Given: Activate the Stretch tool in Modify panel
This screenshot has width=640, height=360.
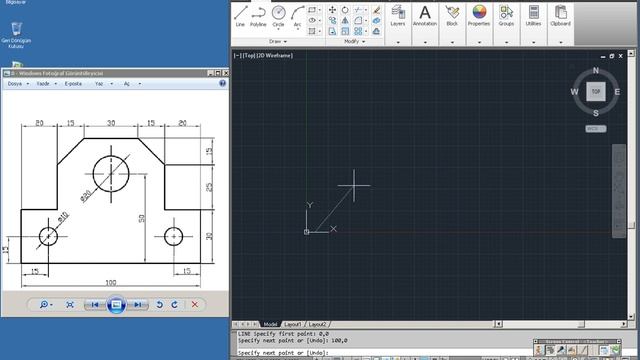Looking at the screenshot, I should pyautogui.click(x=332, y=31).
